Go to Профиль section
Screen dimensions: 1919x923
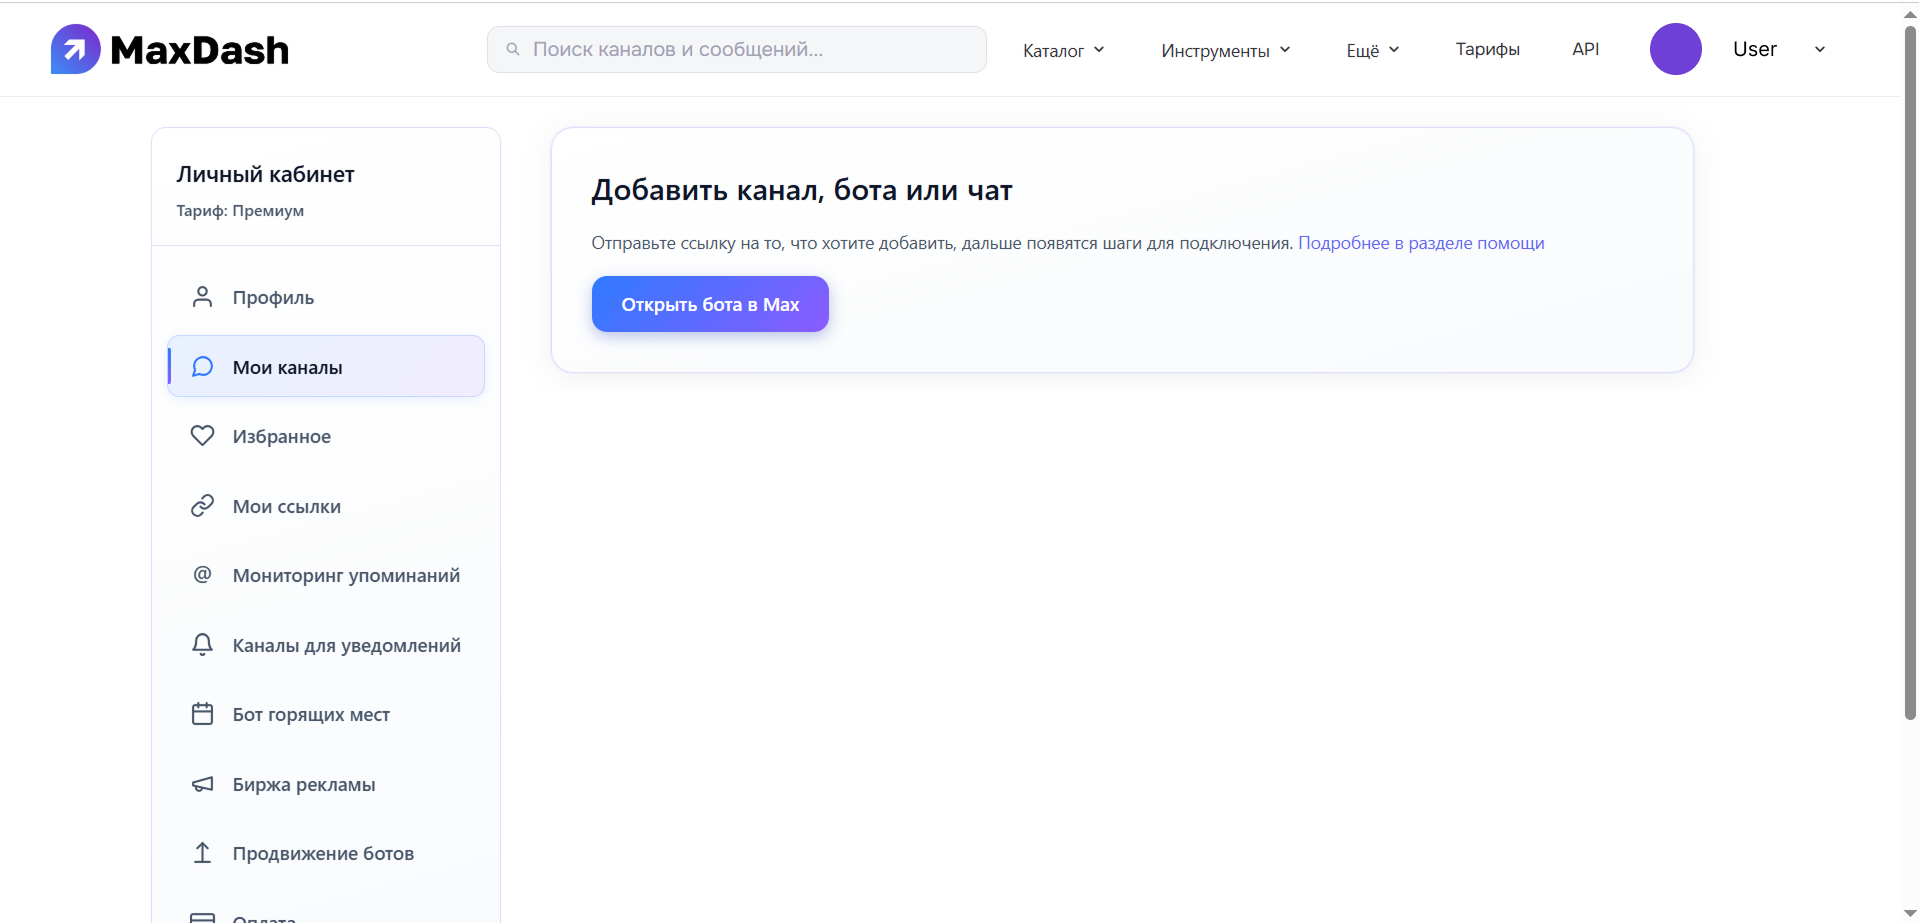(326, 297)
